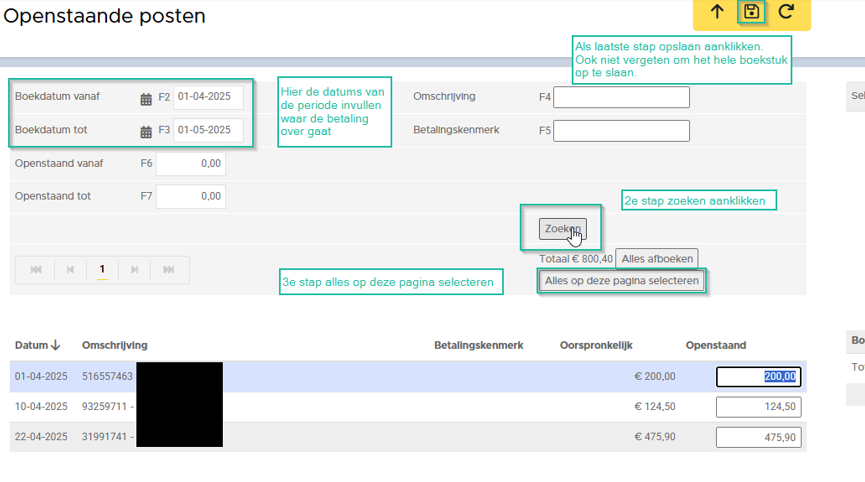Viewport: 865px width, 482px height.
Task: Focus the Boekdatum vanaf date field
Action: (209, 97)
